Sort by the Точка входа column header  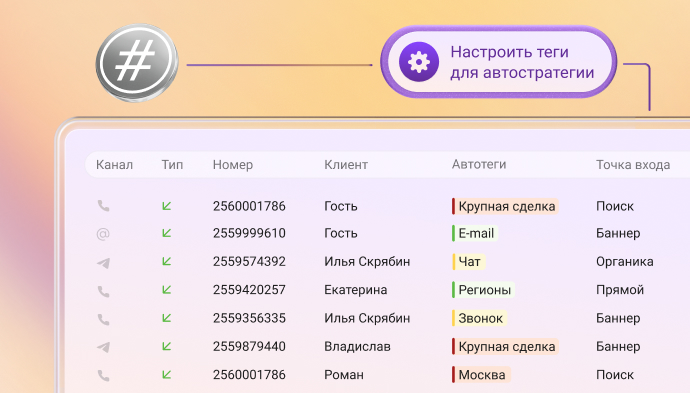click(x=633, y=165)
